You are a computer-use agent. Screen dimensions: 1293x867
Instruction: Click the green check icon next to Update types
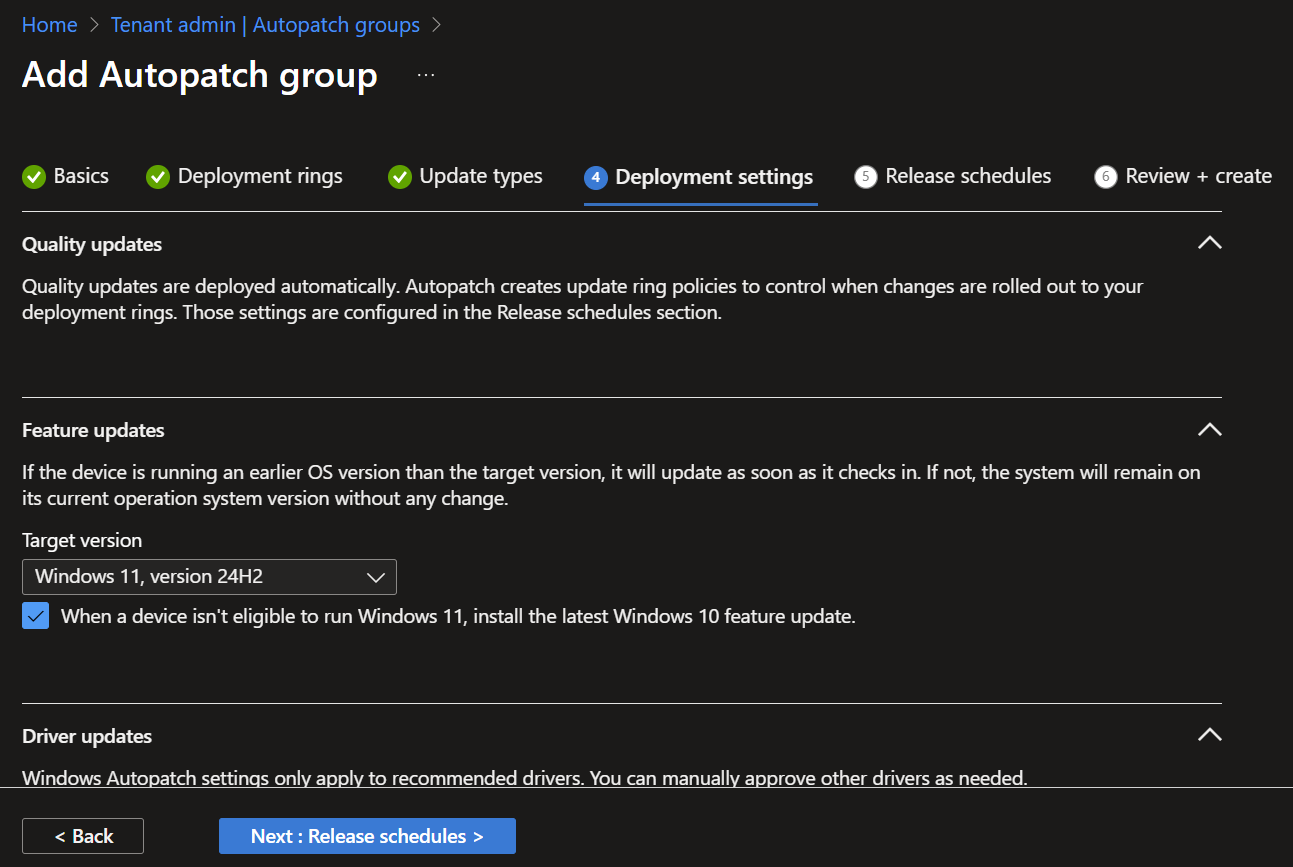point(400,177)
